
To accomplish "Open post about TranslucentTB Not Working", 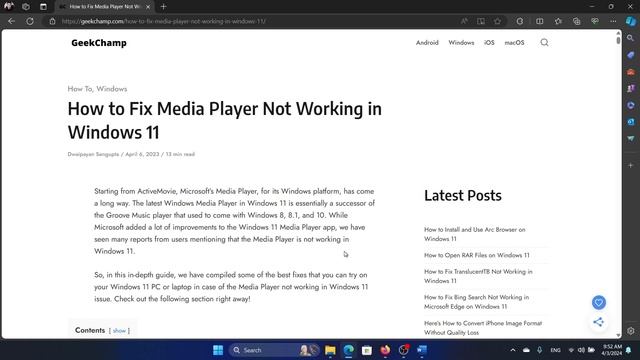I will coord(478,276).
